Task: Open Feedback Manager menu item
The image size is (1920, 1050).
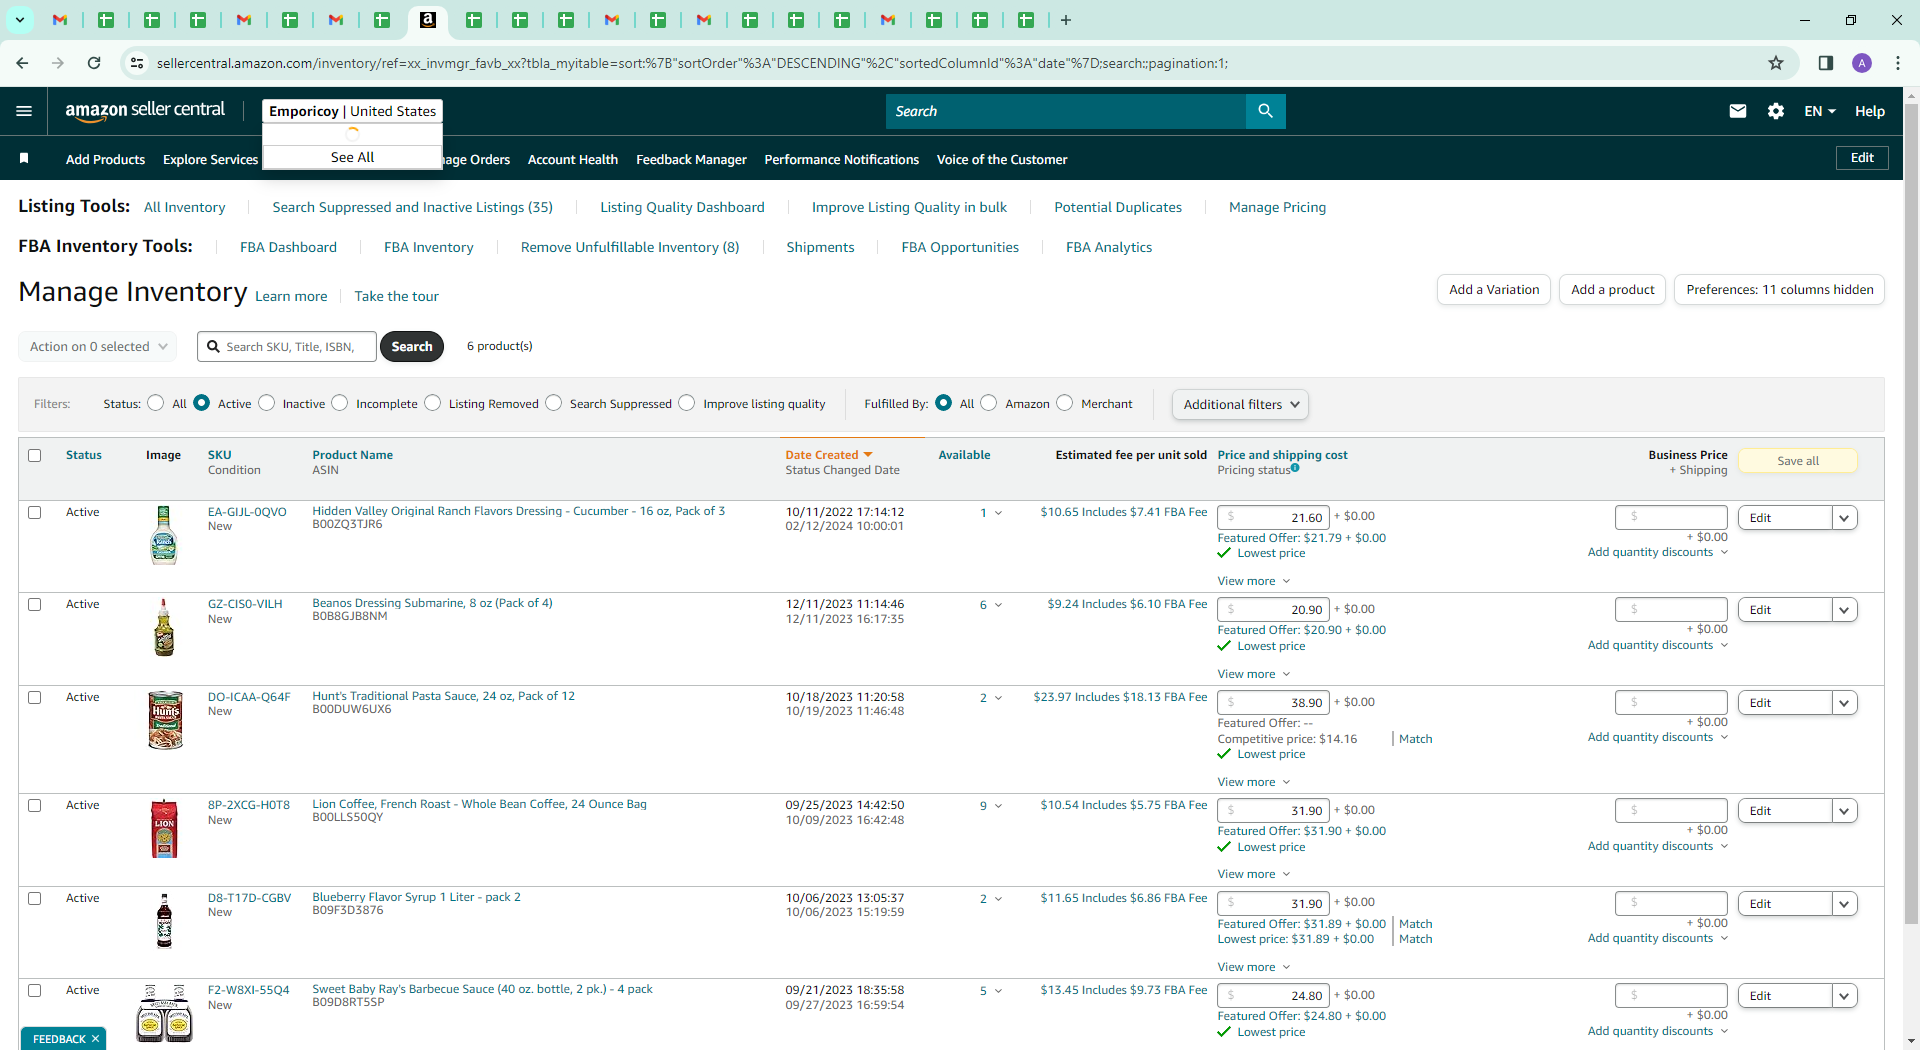Action: click(x=691, y=159)
